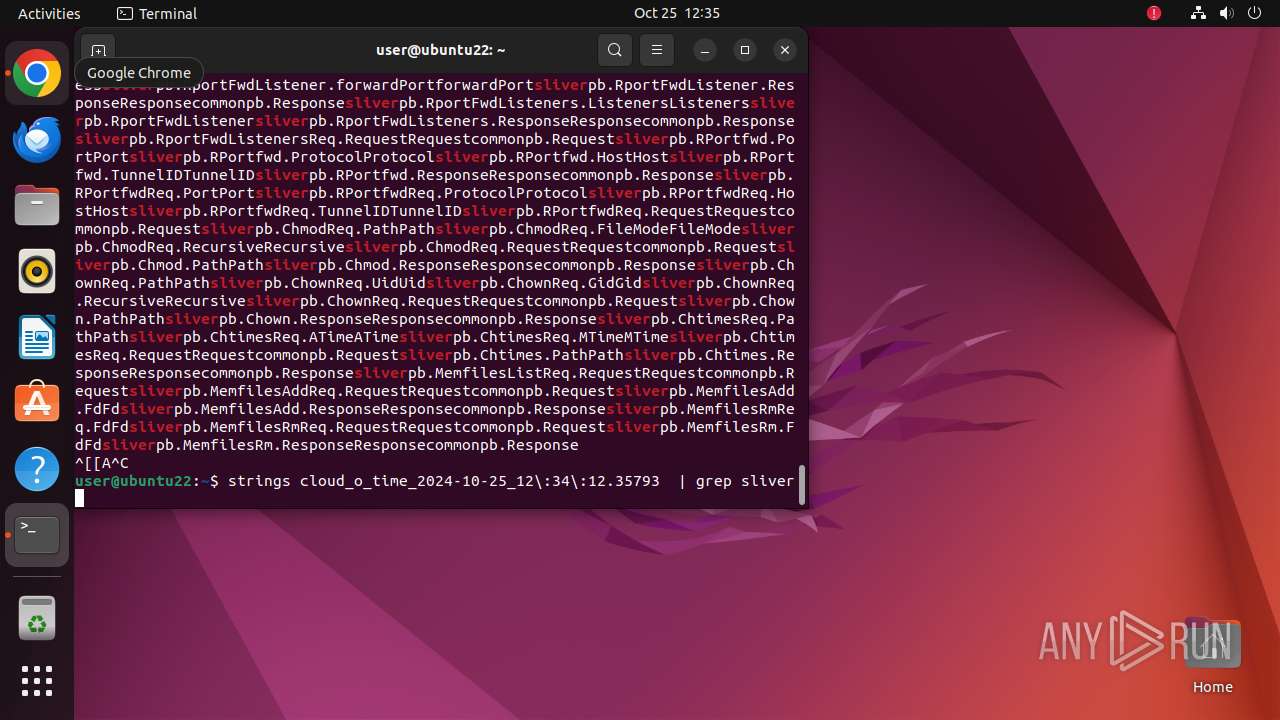Open the Help icon in the dock
The width and height of the screenshot is (1280, 720).
(37, 469)
